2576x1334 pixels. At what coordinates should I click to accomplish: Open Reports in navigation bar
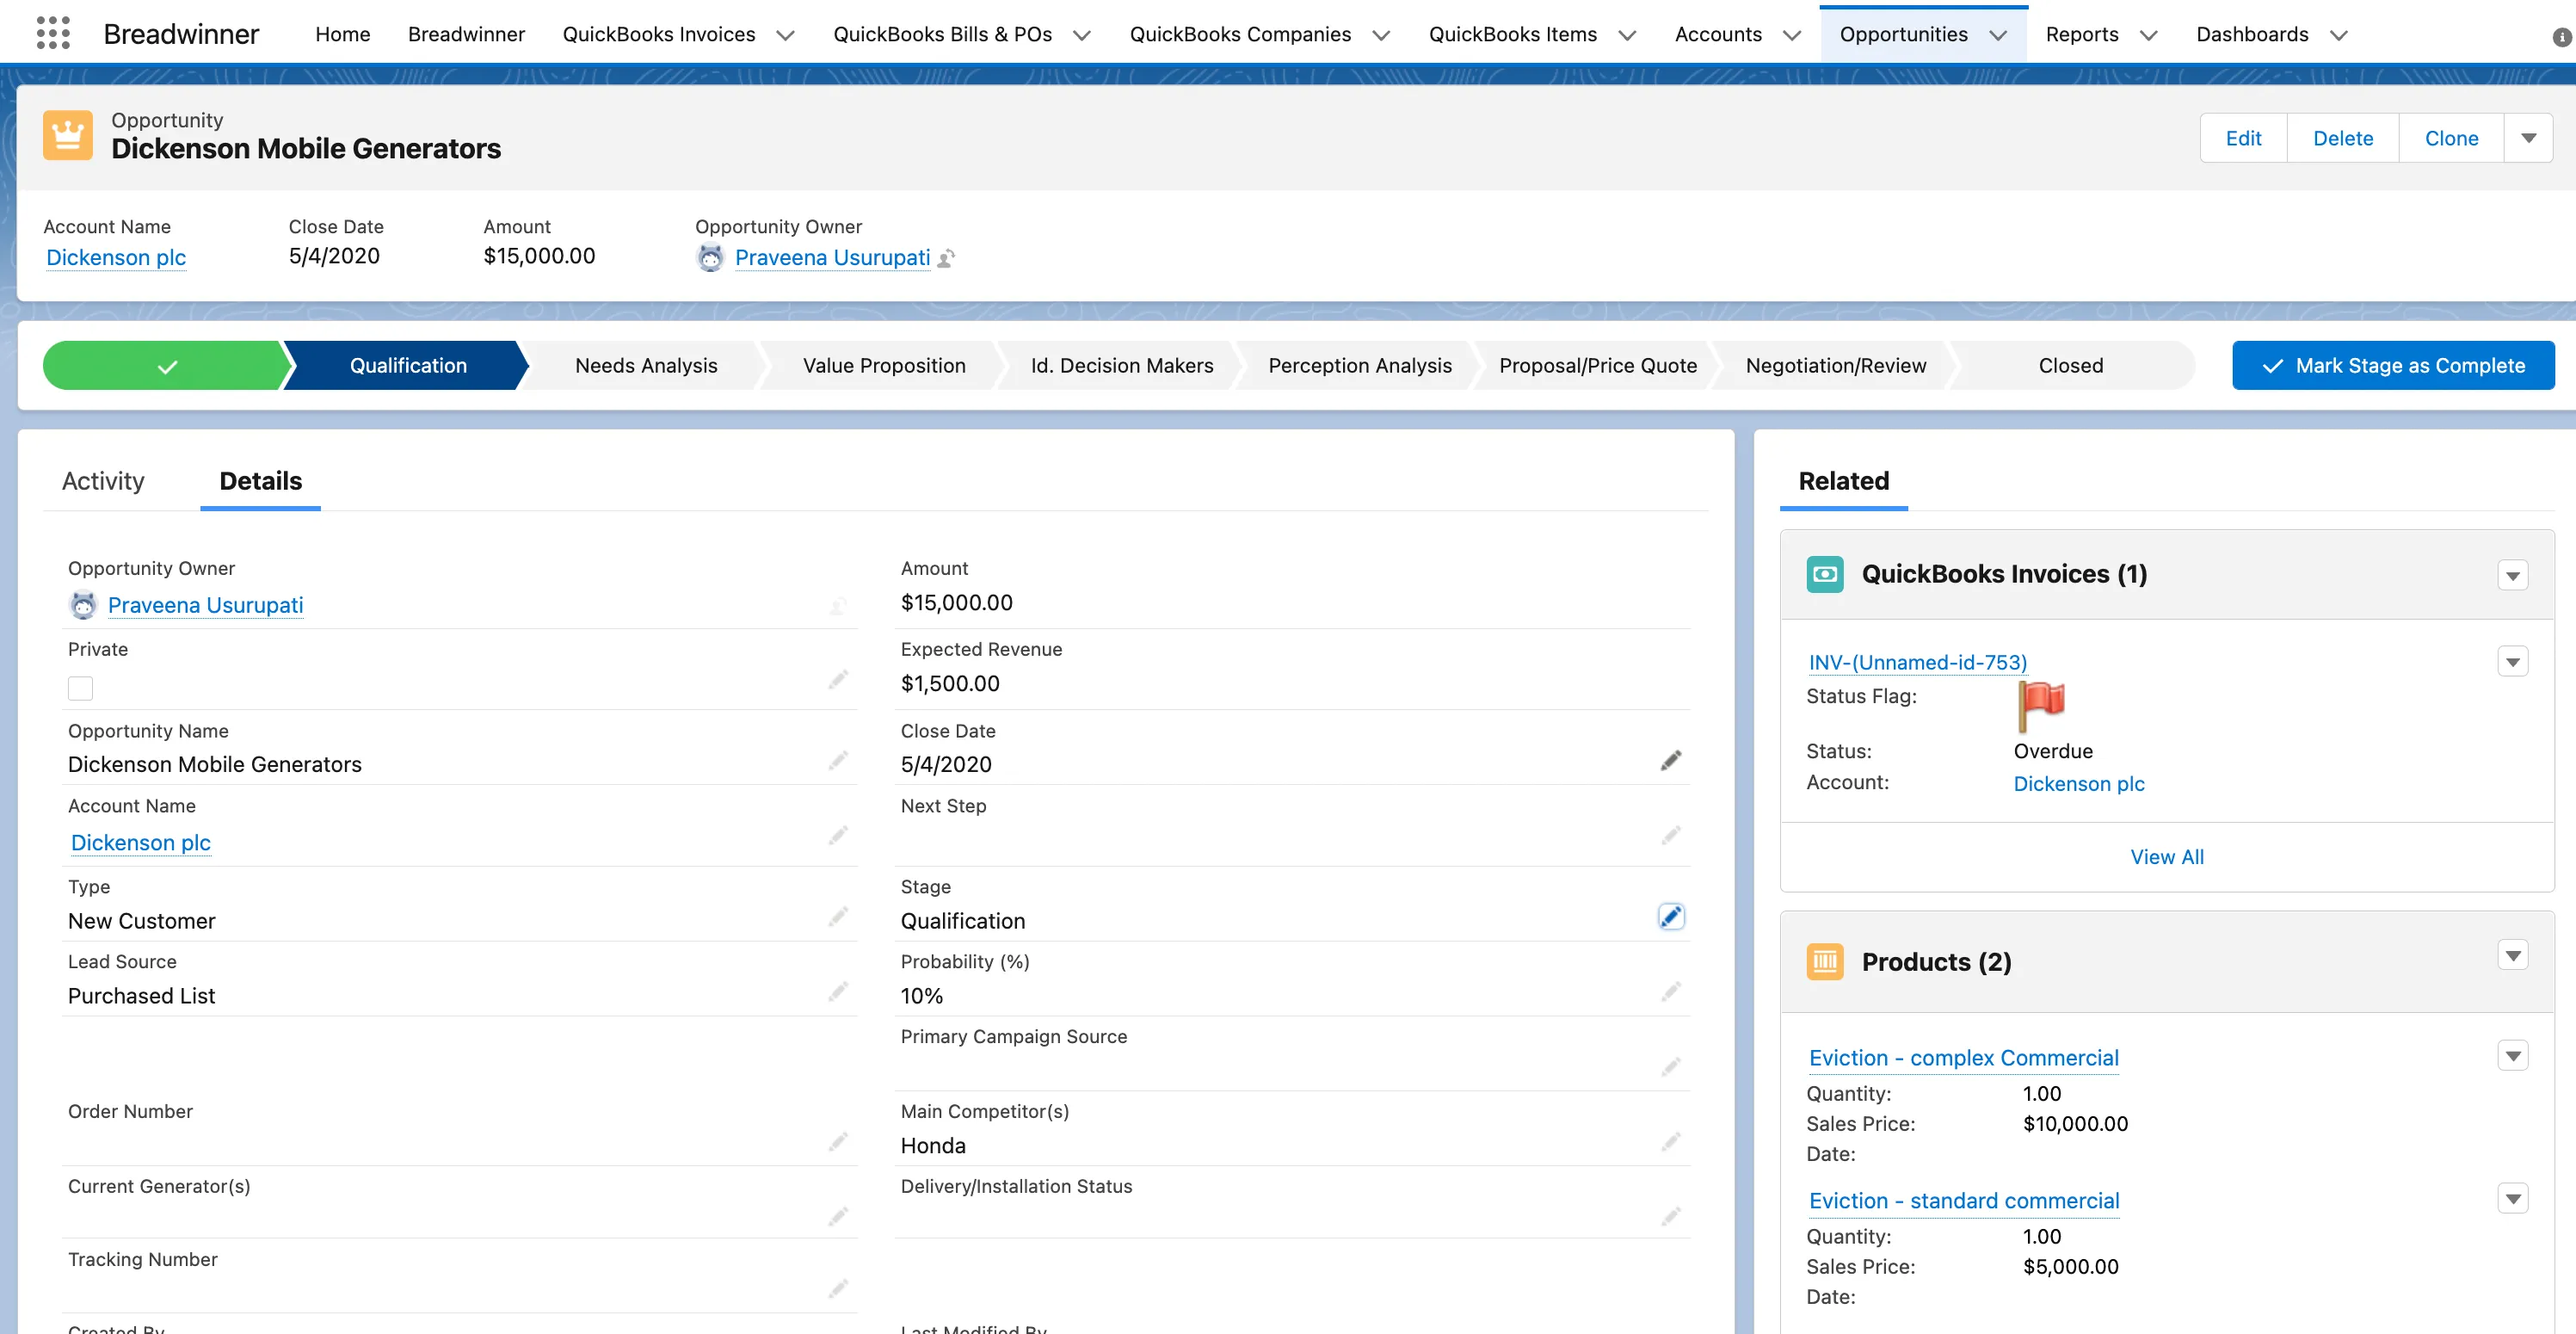(x=2081, y=34)
